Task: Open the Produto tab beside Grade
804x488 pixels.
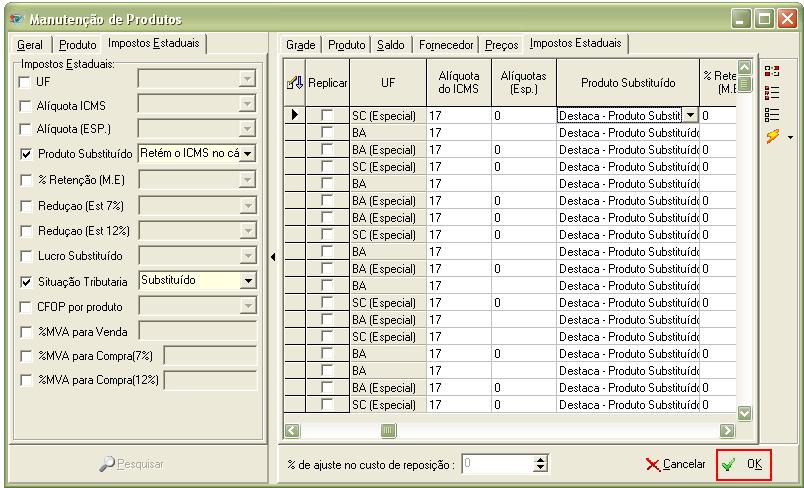Action: 347,45
